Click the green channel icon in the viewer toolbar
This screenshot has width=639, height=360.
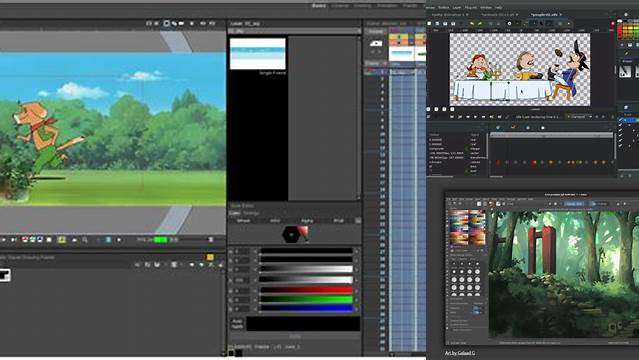(33, 240)
